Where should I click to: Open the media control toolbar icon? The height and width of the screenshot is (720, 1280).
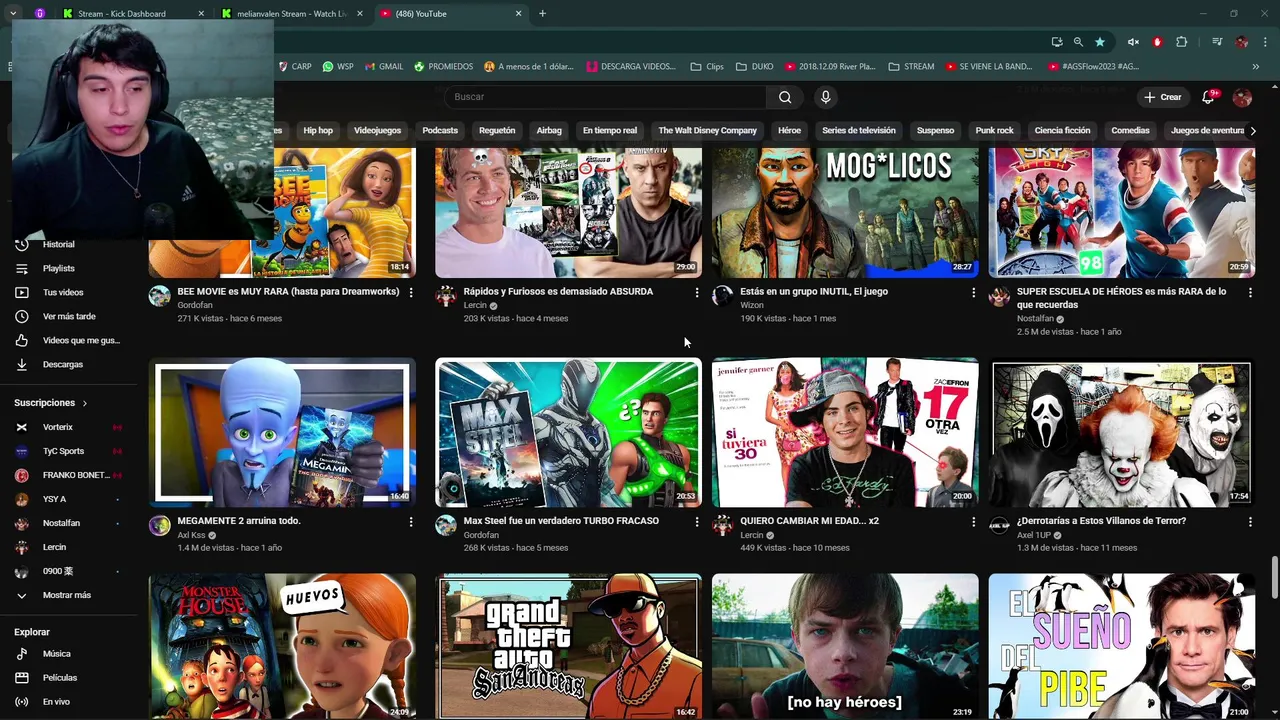pyautogui.click(x=1217, y=42)
